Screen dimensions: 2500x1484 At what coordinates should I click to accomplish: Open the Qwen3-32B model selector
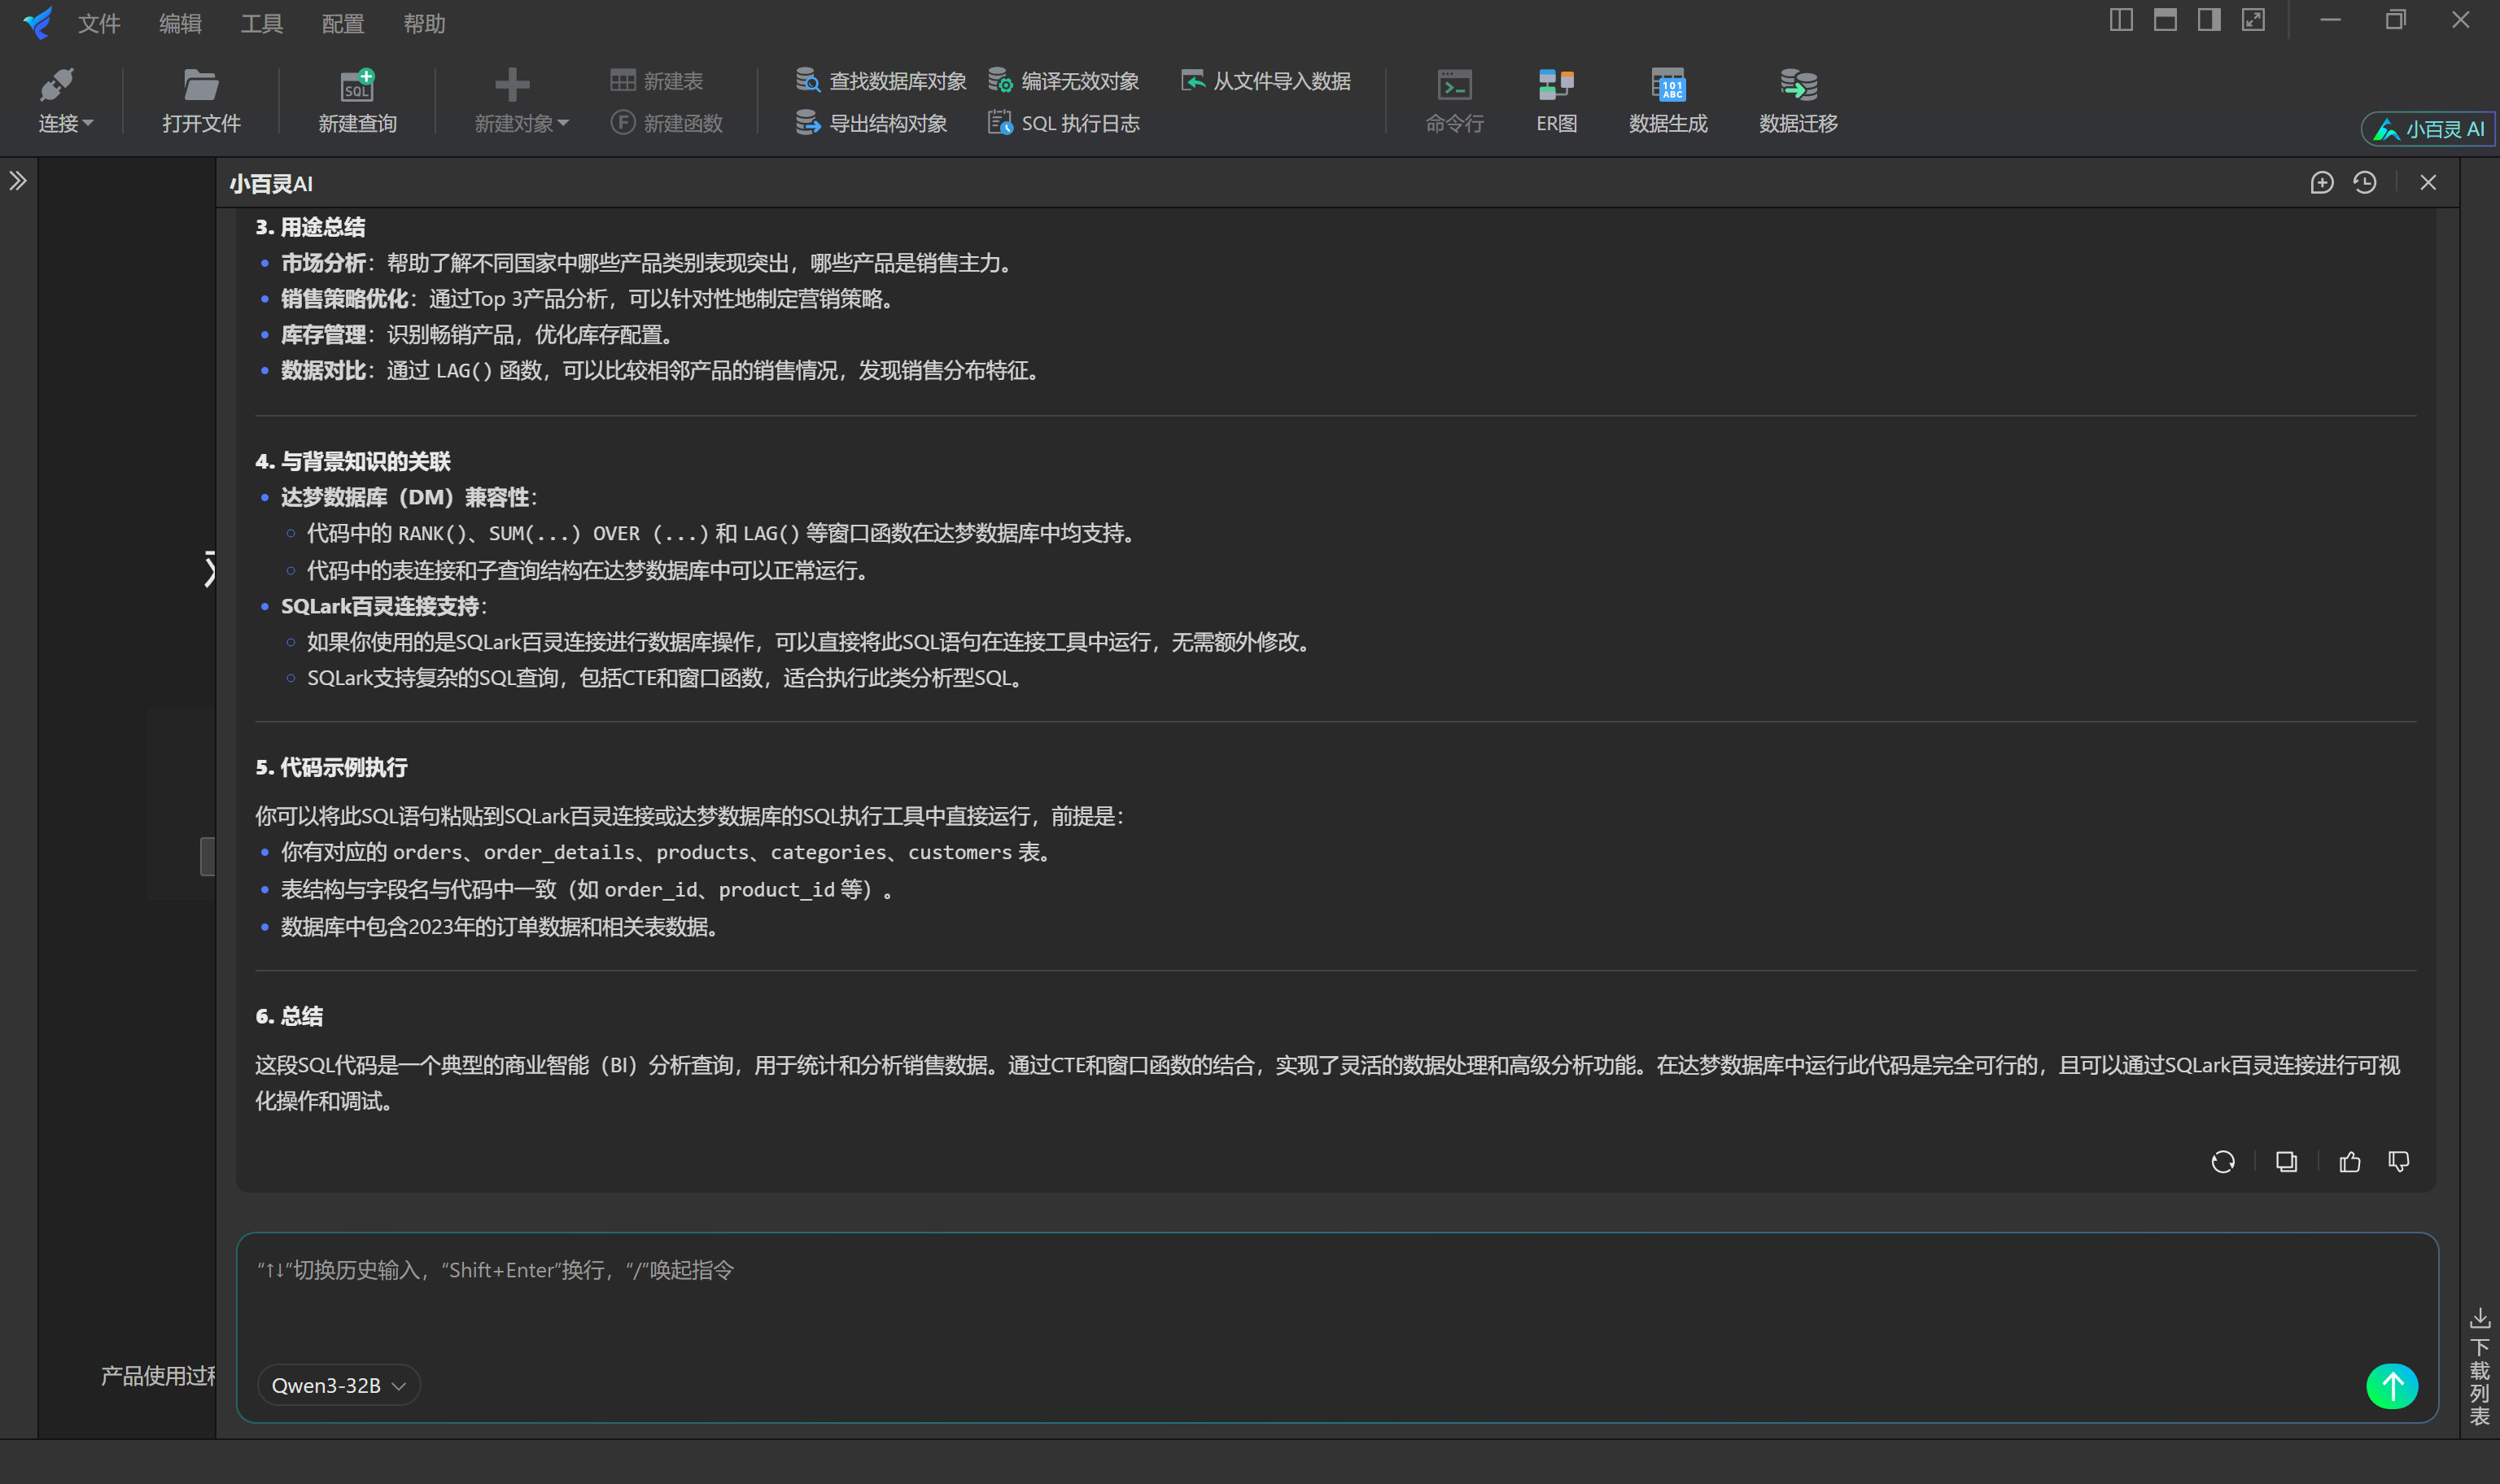338,1385
